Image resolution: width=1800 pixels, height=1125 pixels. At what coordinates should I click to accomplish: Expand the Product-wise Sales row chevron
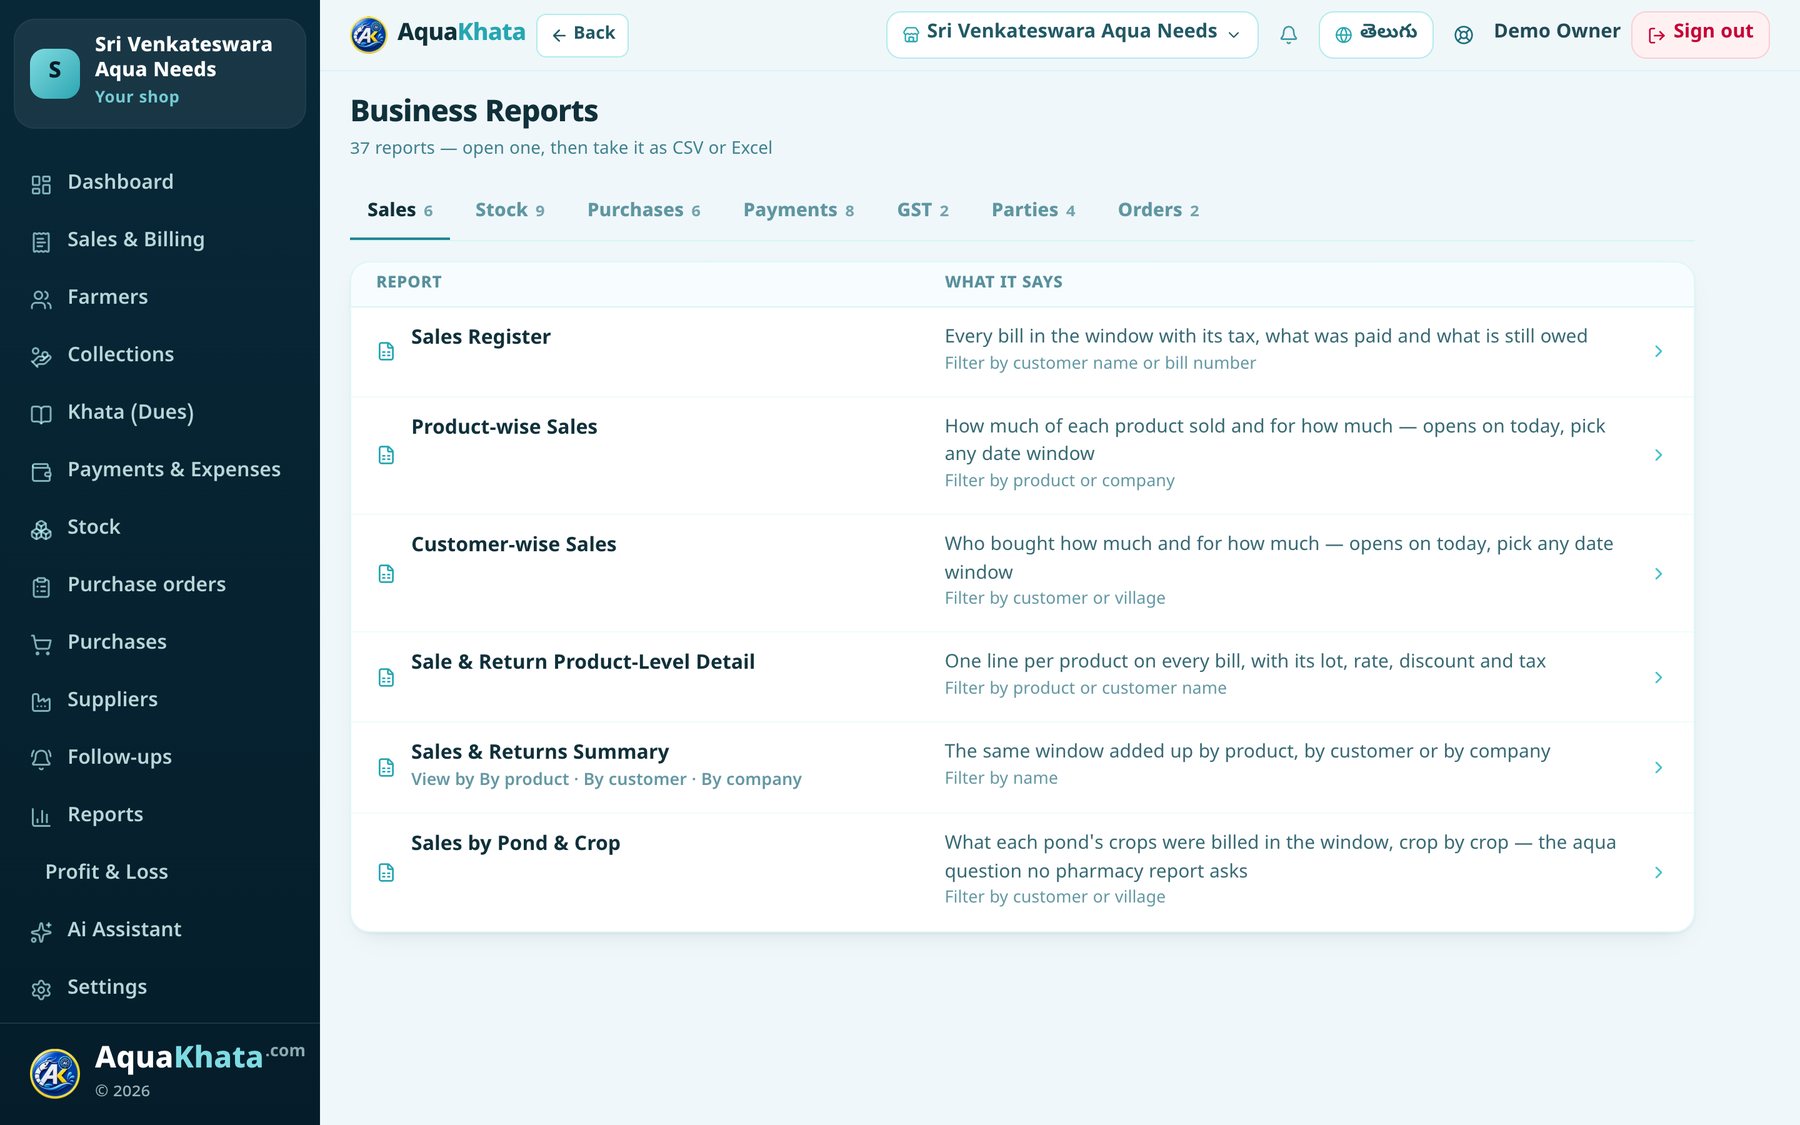tap(1658, 455)
